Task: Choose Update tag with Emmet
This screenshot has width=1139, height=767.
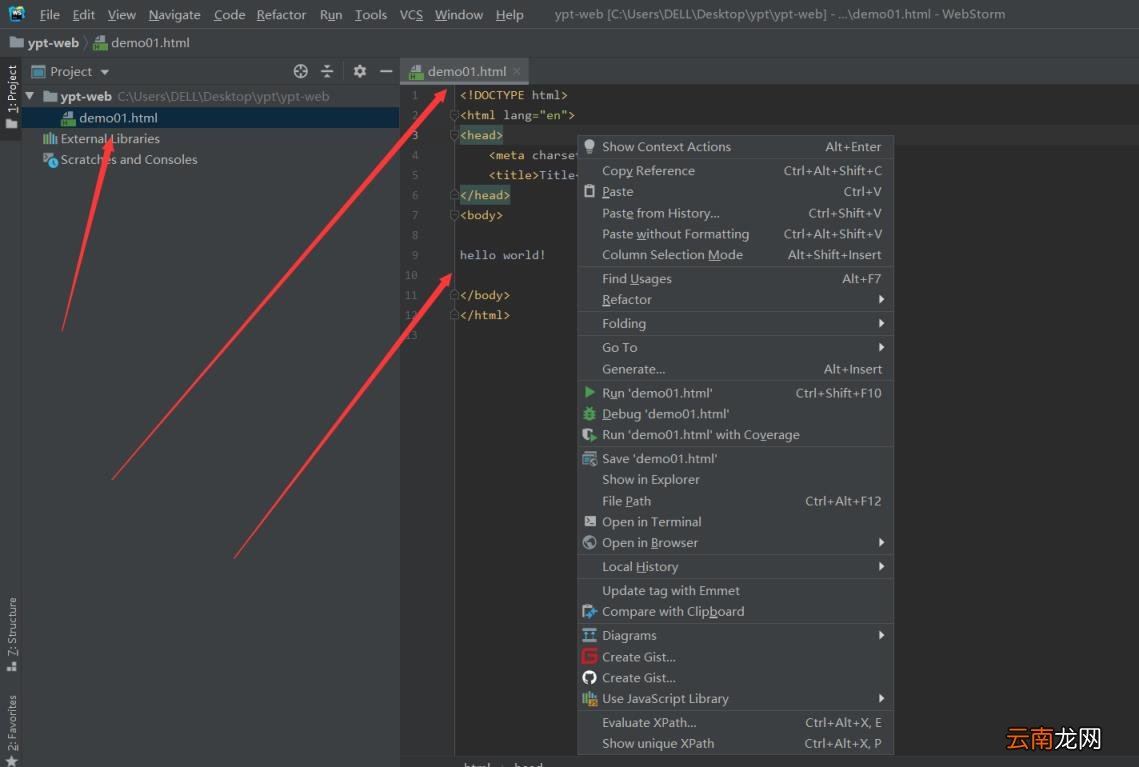Action: click(x=735, y=591)
